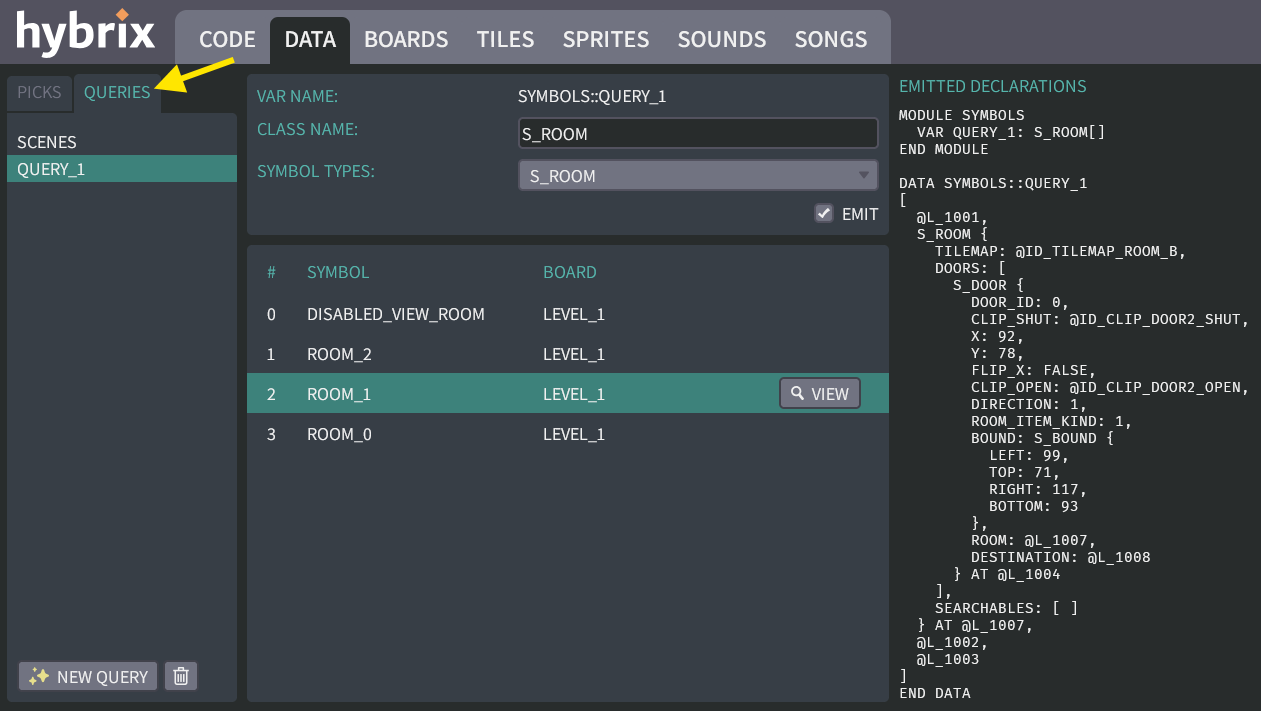Open the QUERIES tab
Viewport: 1261px width, 711px height.
pos(117,92)
